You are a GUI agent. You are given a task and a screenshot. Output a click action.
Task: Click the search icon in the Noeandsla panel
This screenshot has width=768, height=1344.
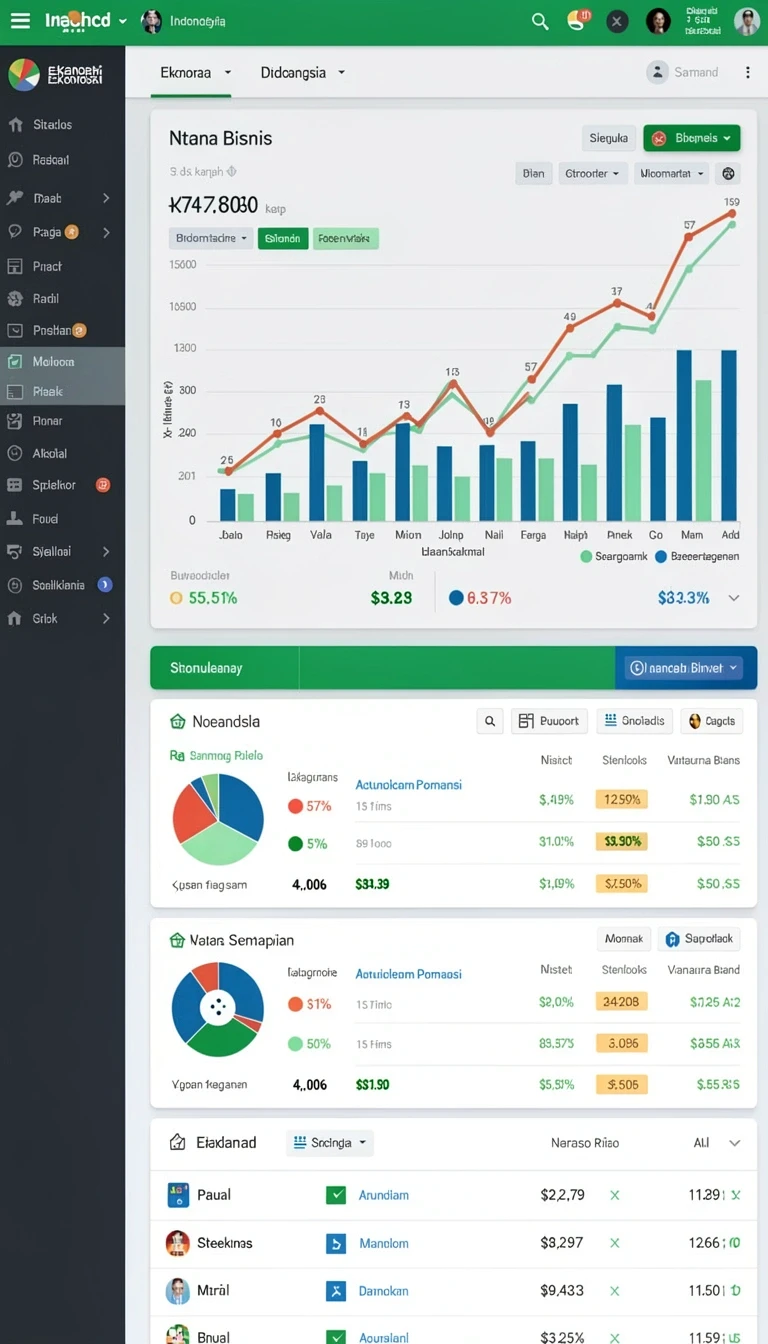click(490, 721)
